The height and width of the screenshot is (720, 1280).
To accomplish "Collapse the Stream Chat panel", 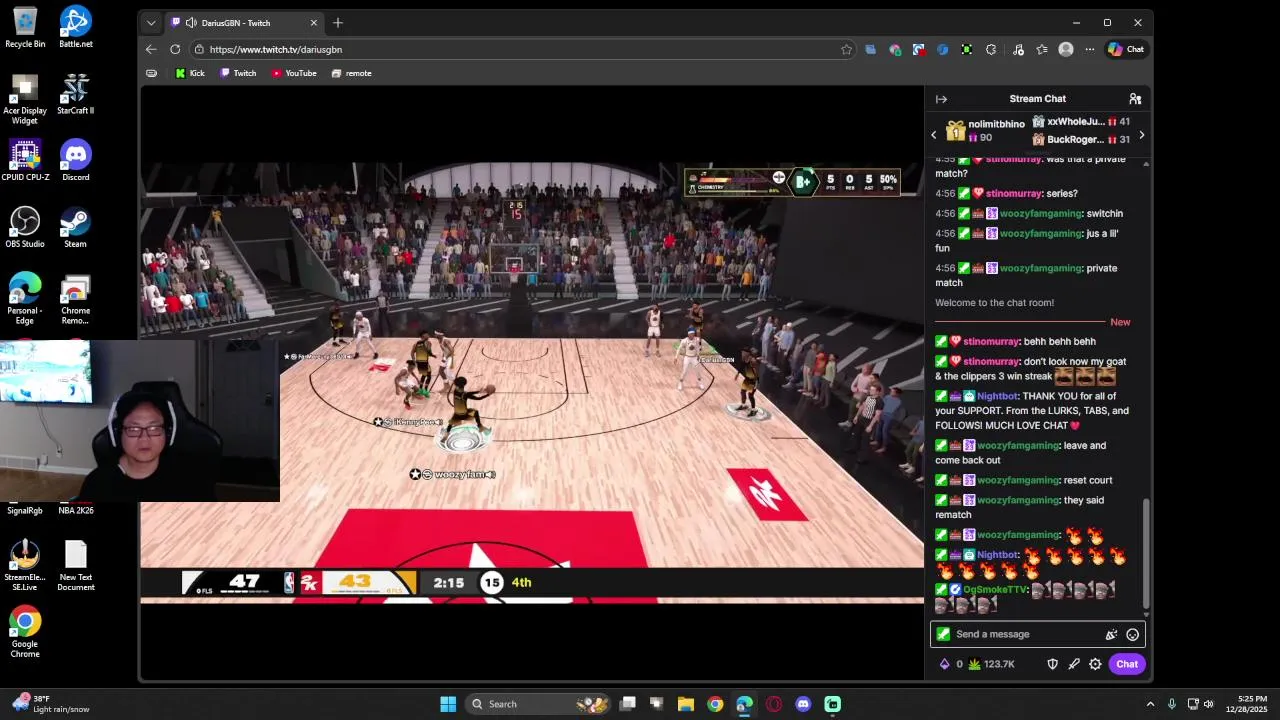I will point(941,99).
